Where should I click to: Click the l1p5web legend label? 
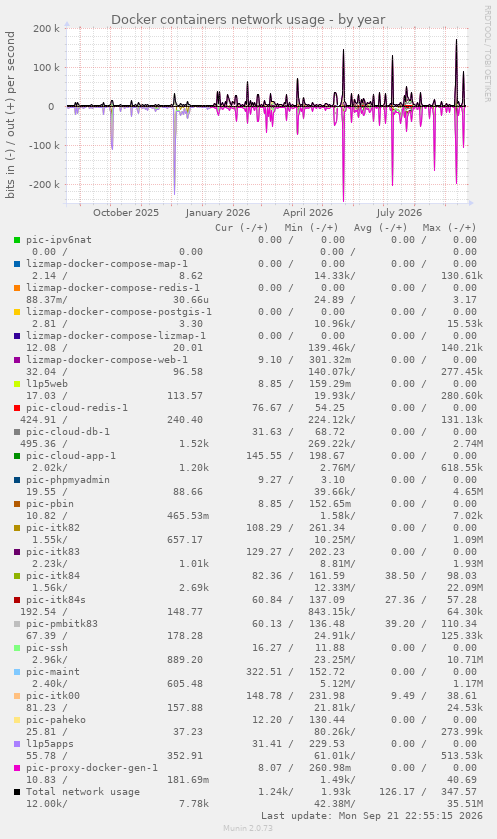tap(47, 384)
